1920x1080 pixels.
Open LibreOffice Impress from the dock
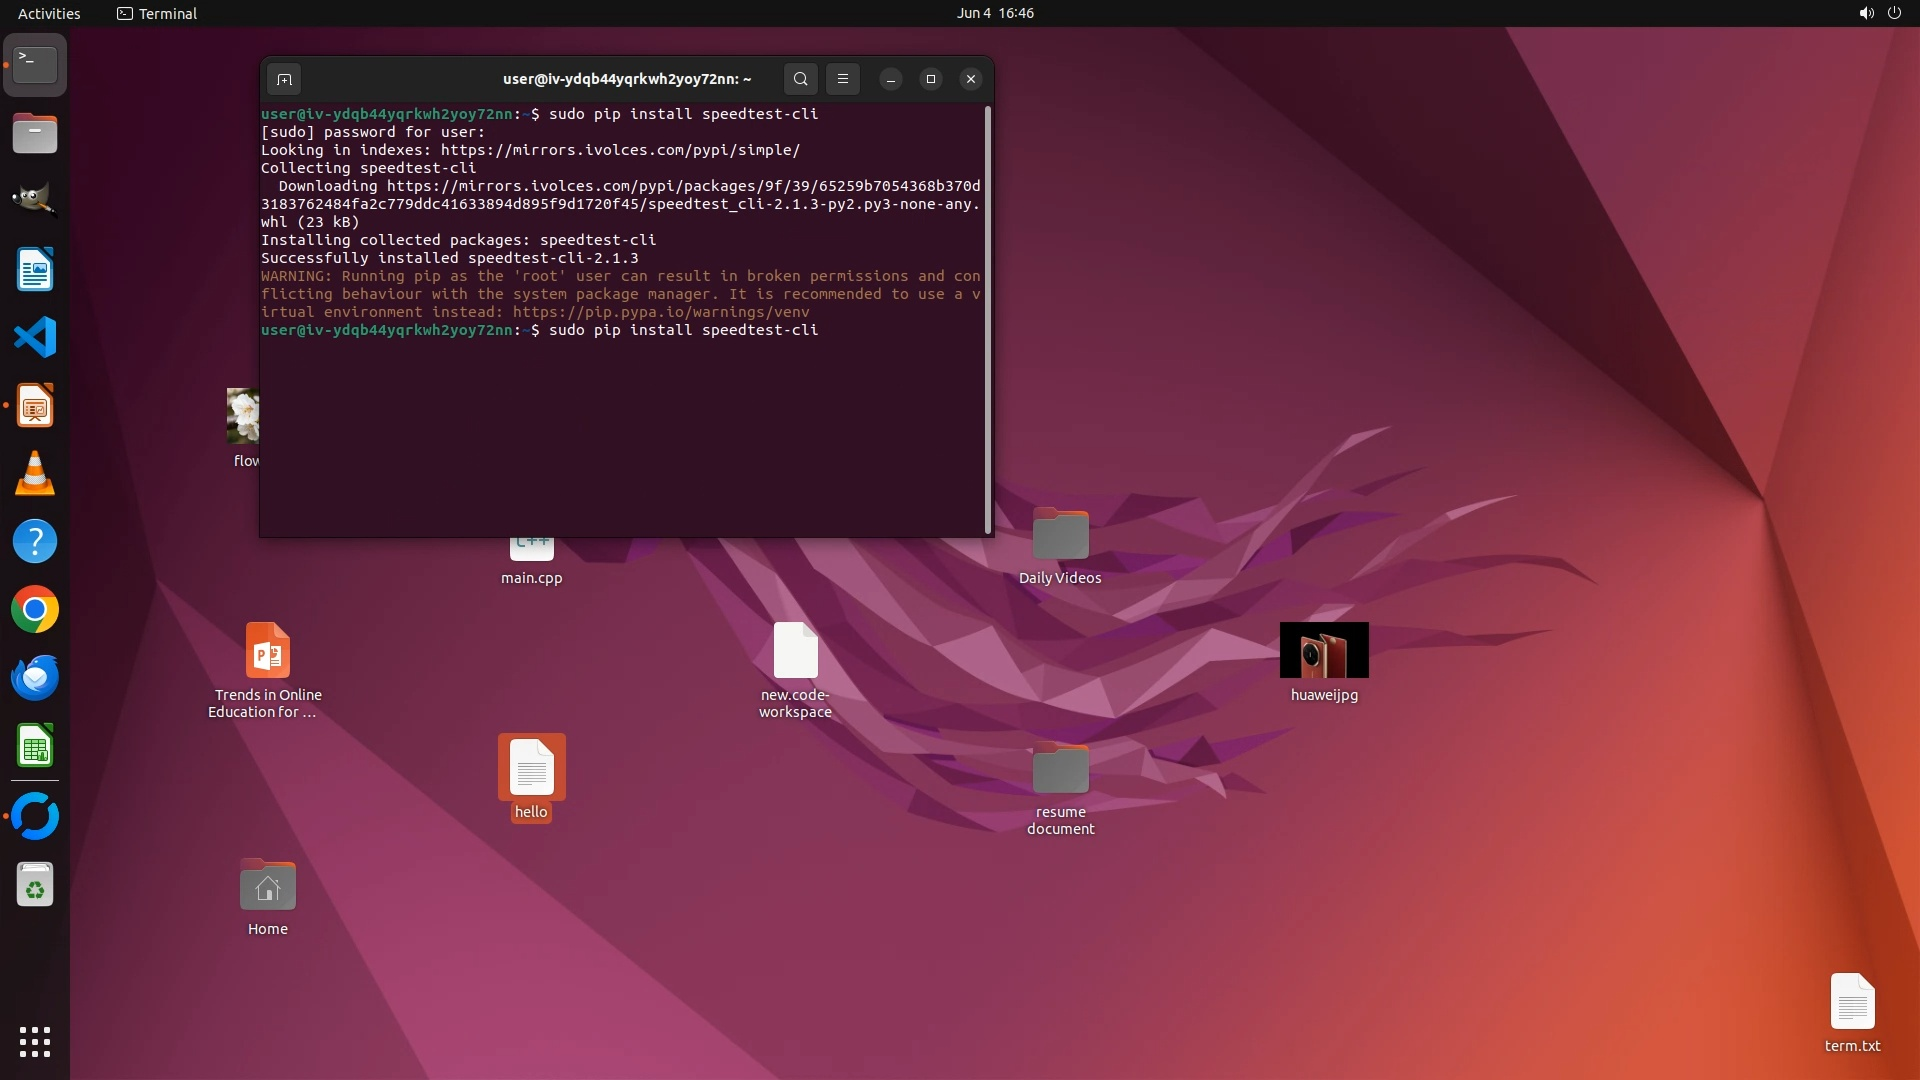(35, 406)
